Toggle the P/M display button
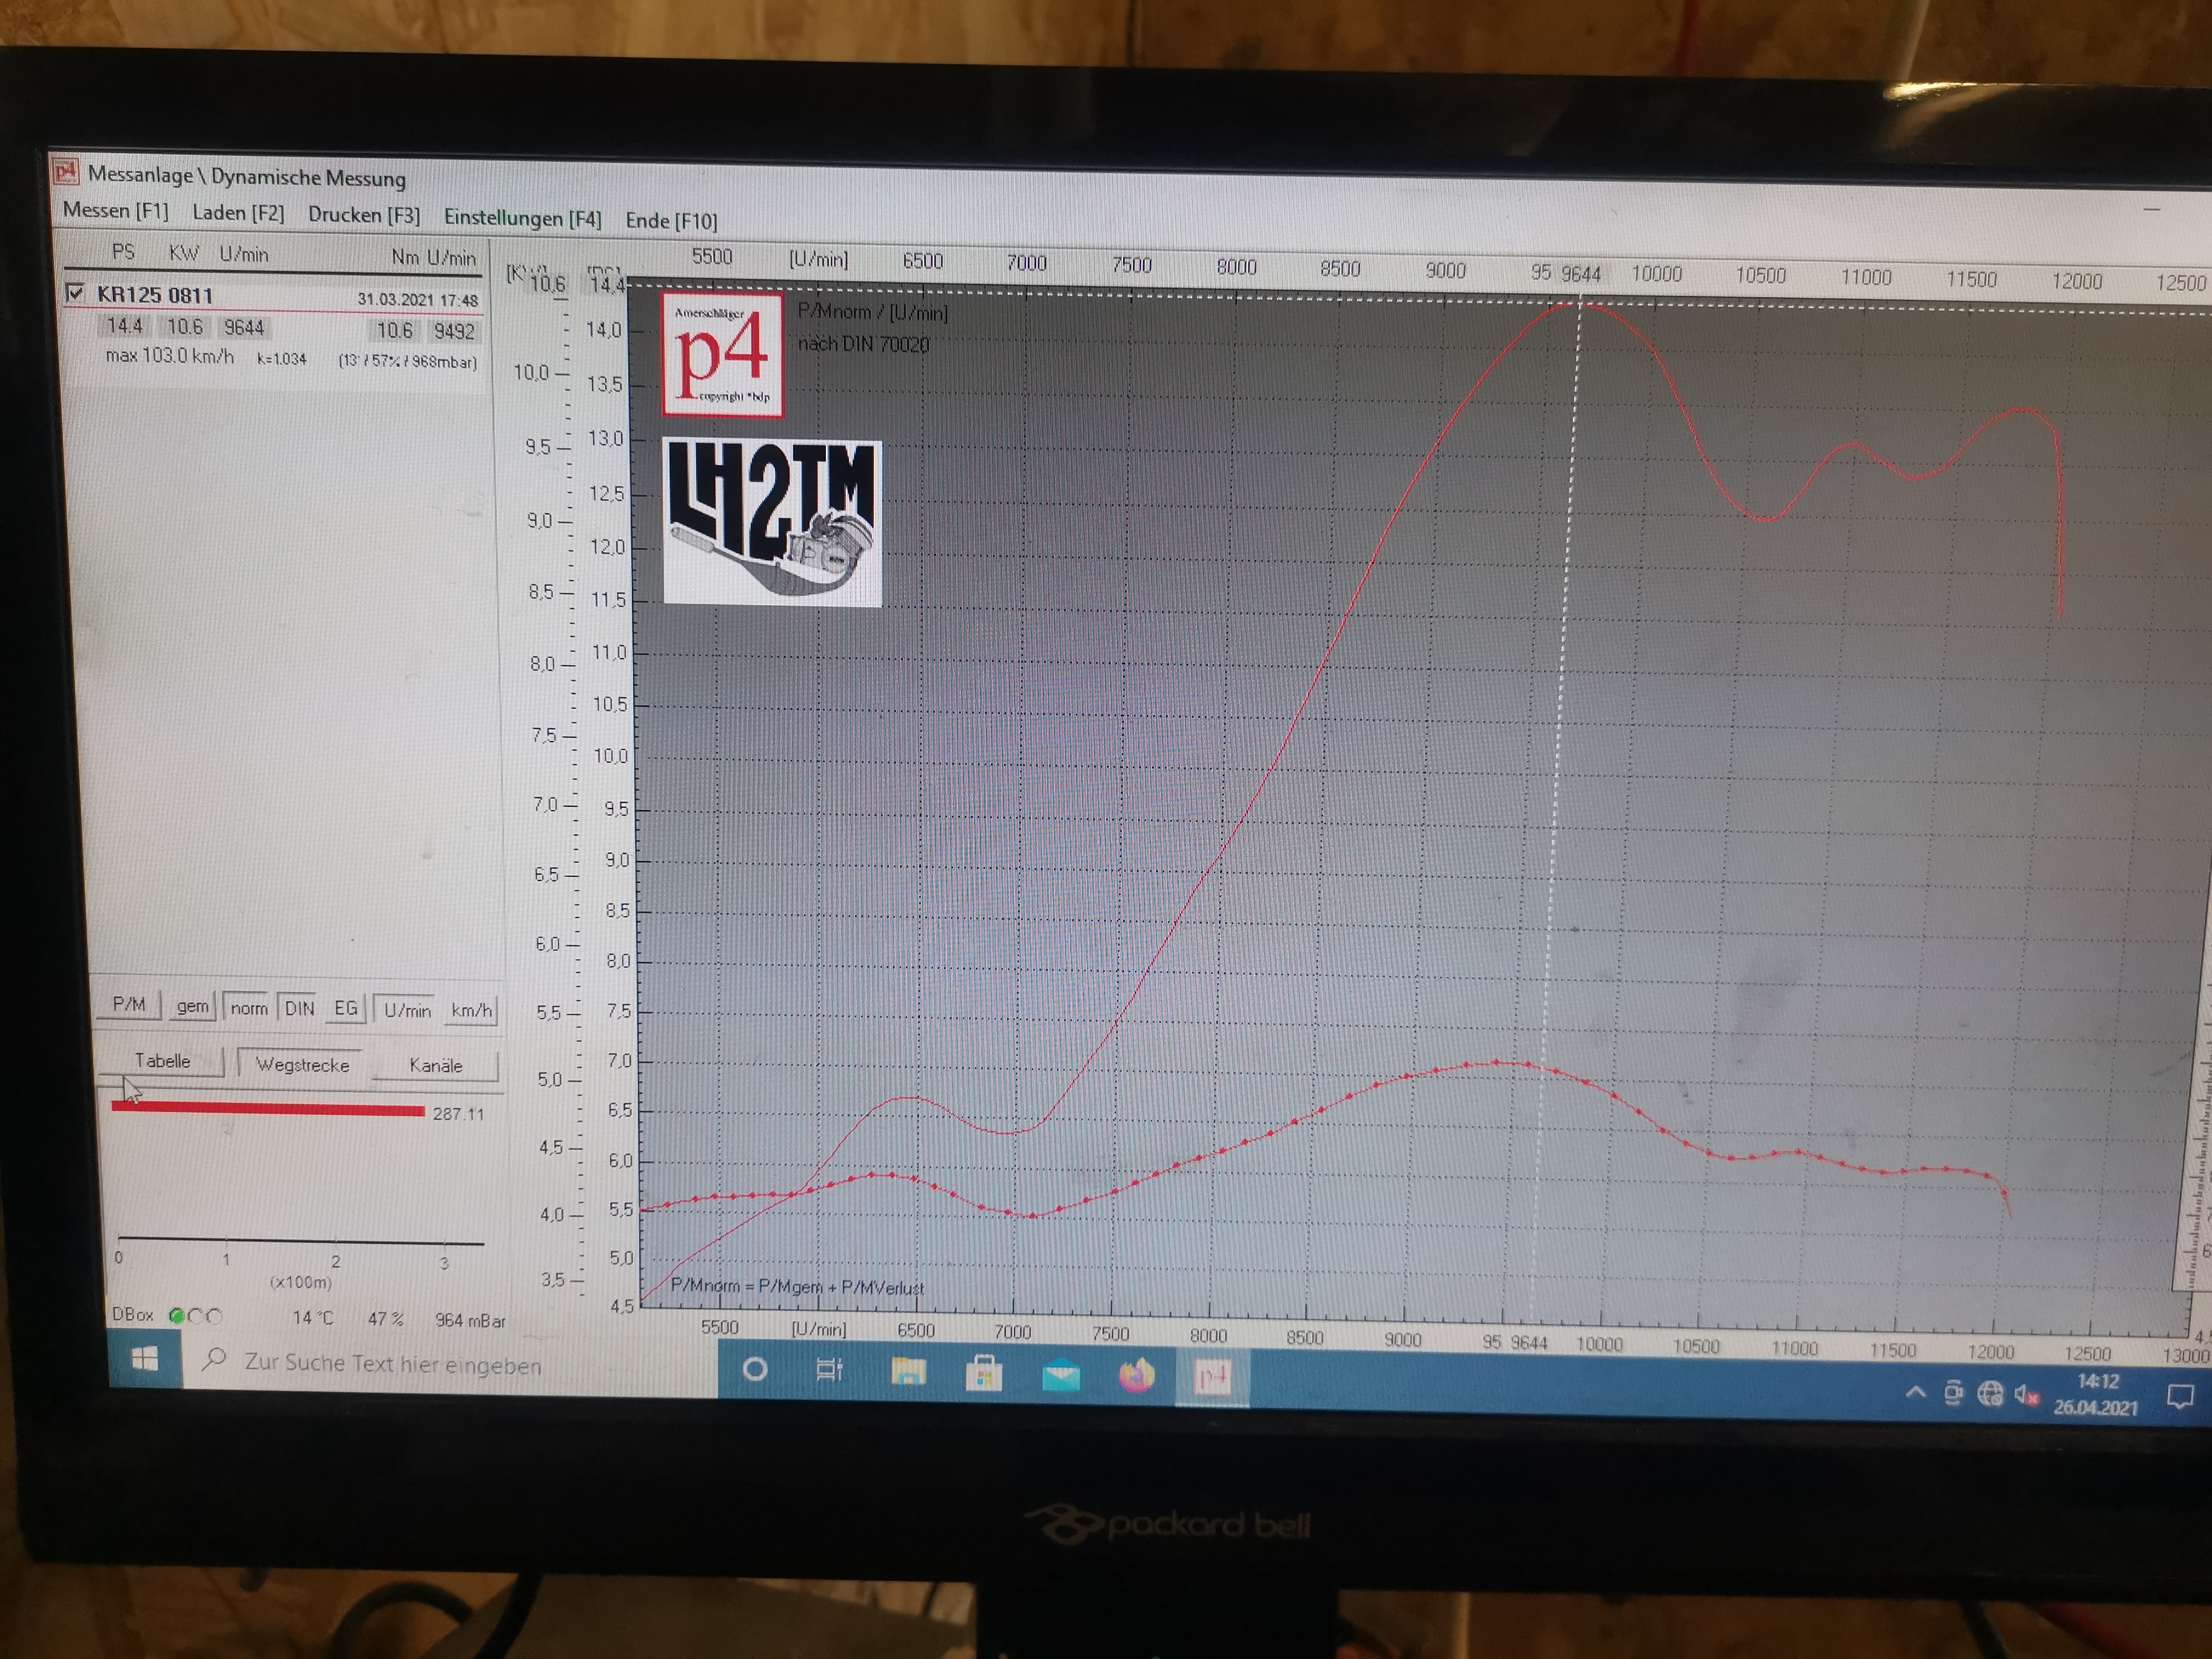Viewport: 2212px width, 1659px height. (x=128, y=1004)
